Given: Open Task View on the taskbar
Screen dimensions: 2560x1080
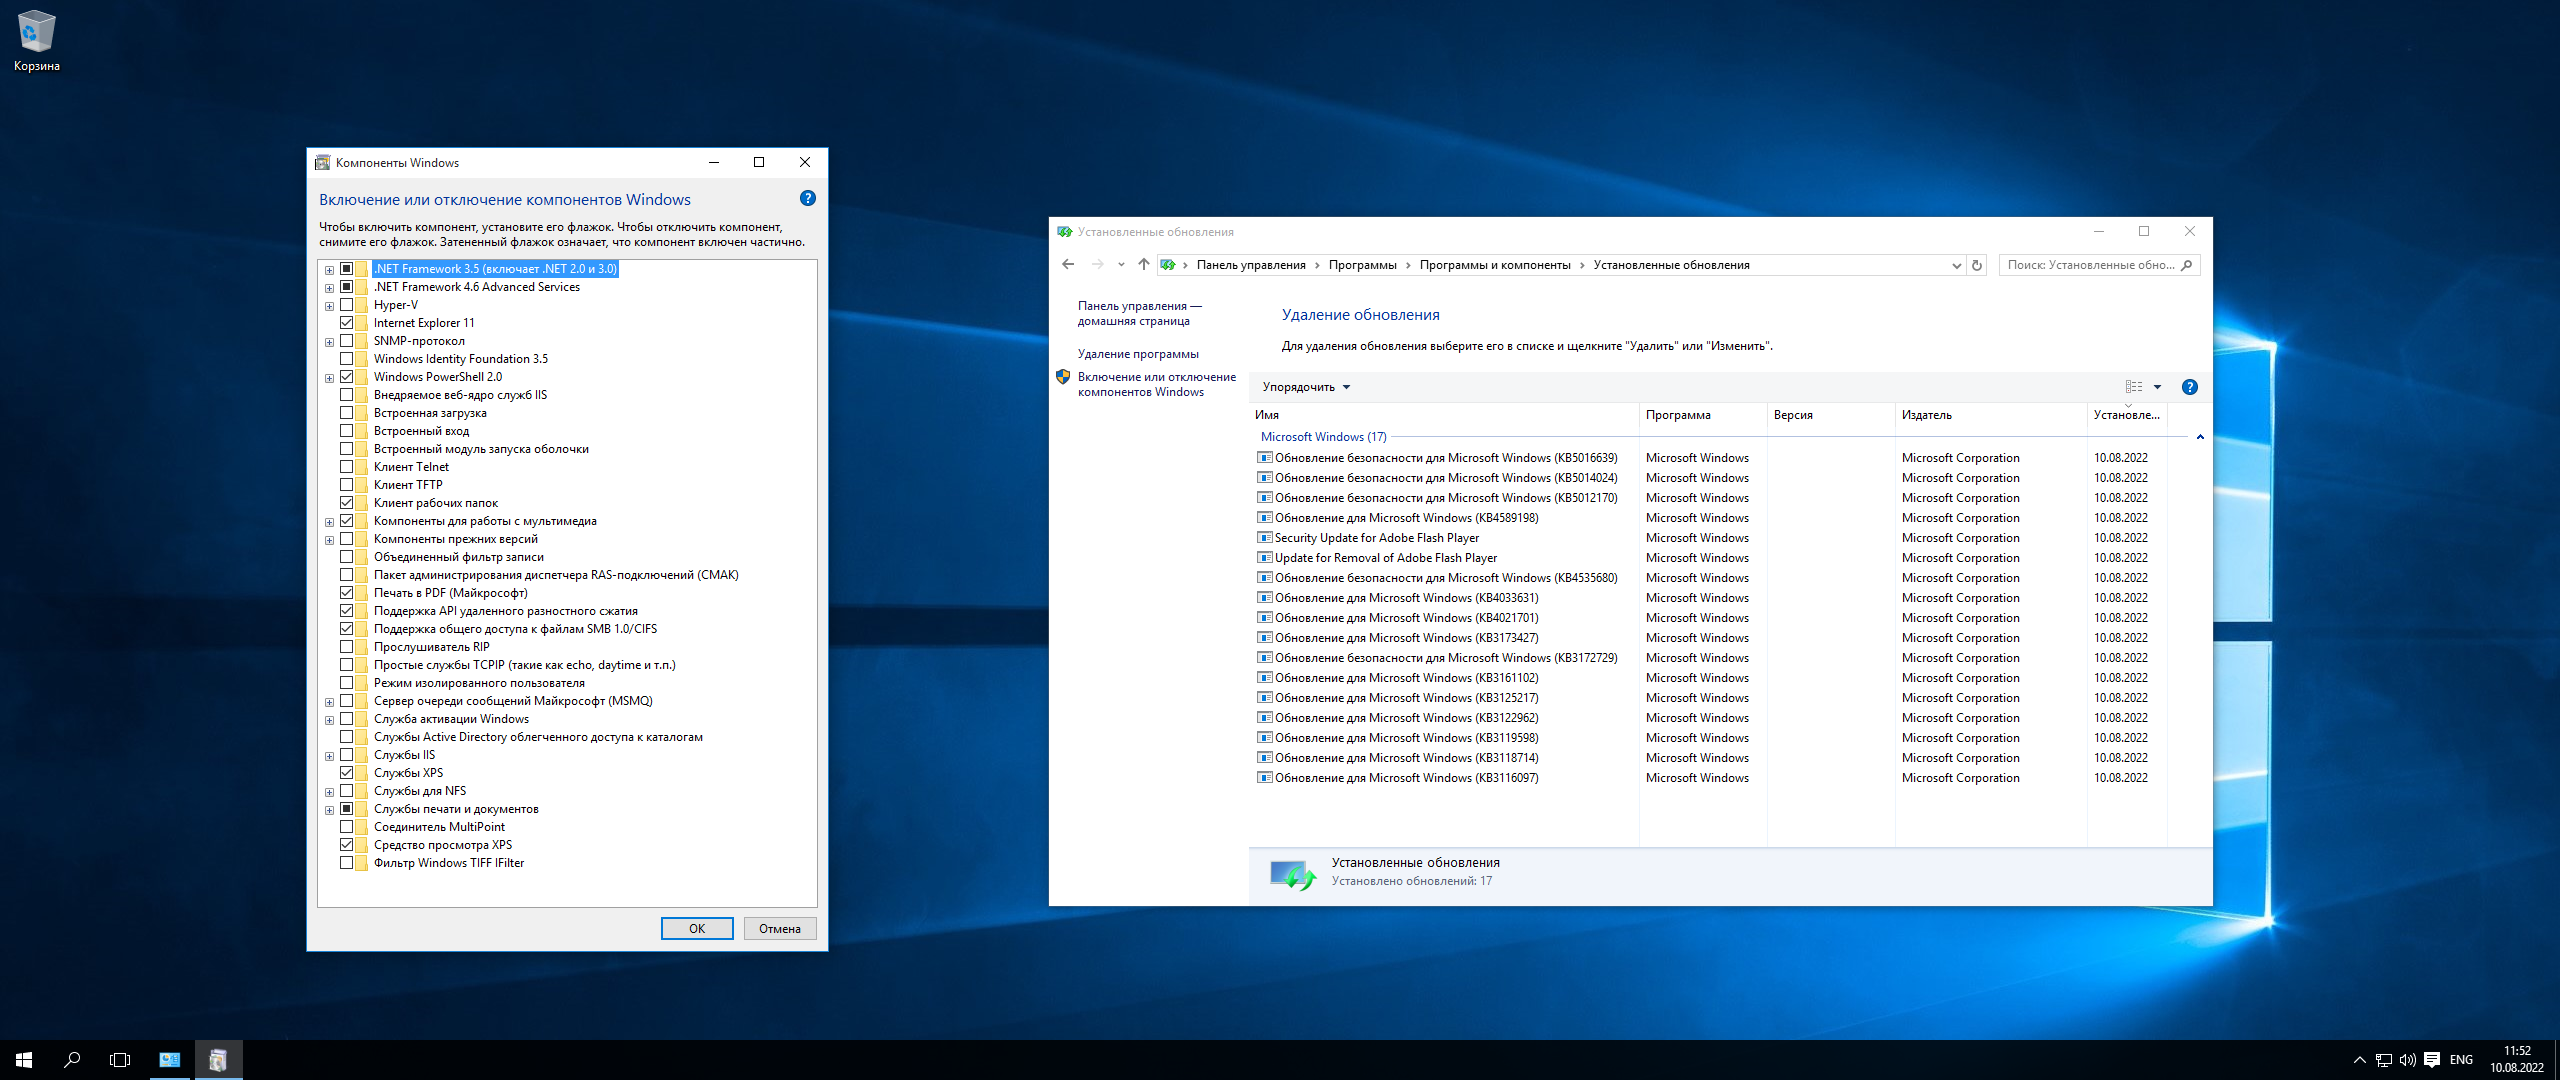Looking at the screenshot, I should pos(120,1060).
